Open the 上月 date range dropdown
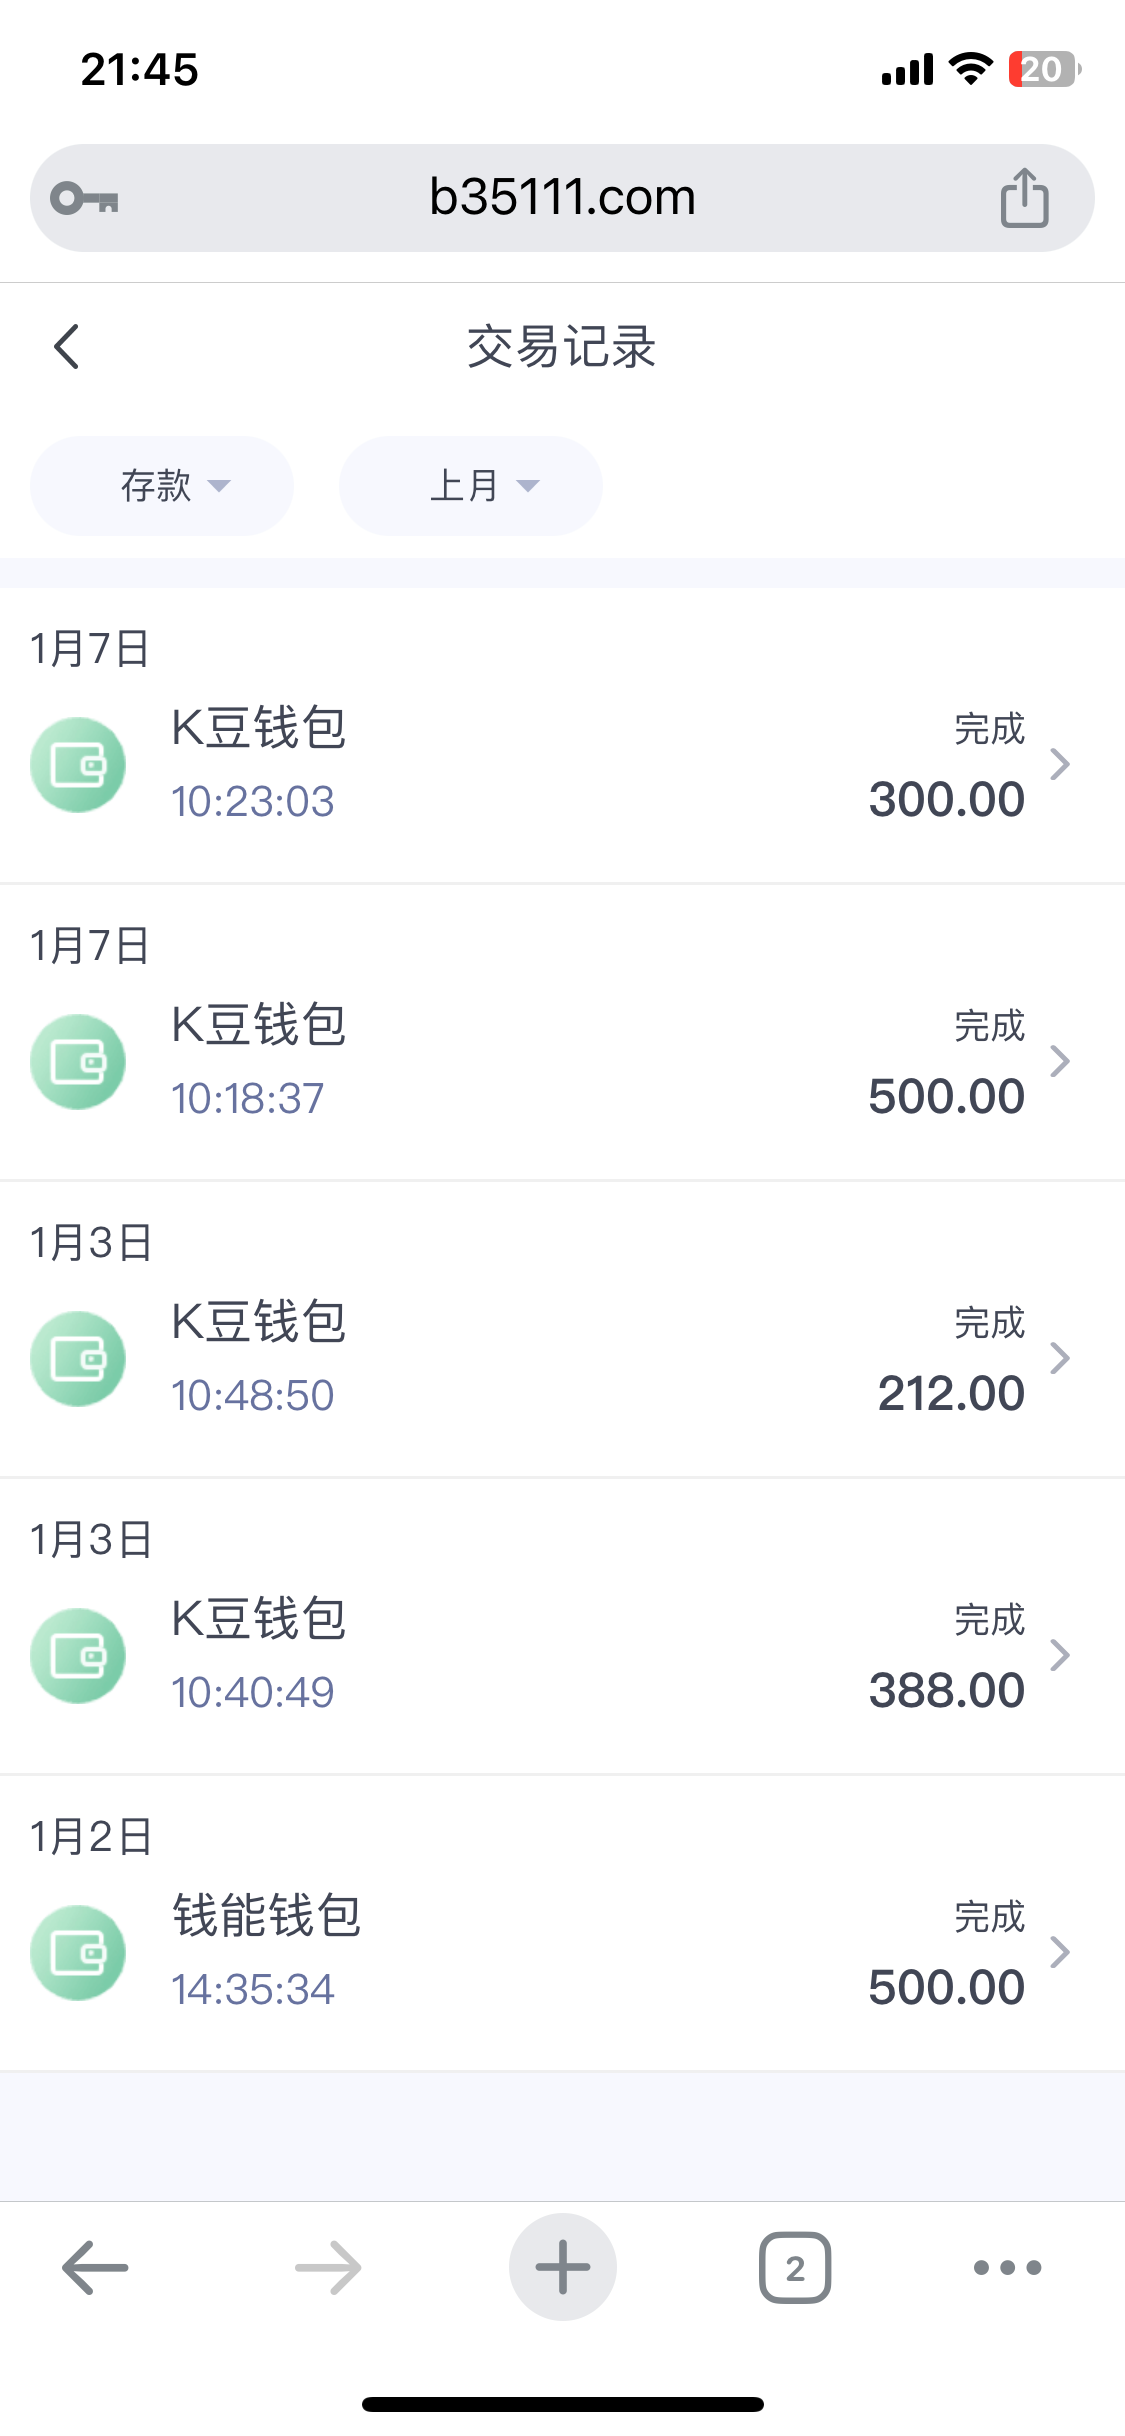 coord(471,486)
